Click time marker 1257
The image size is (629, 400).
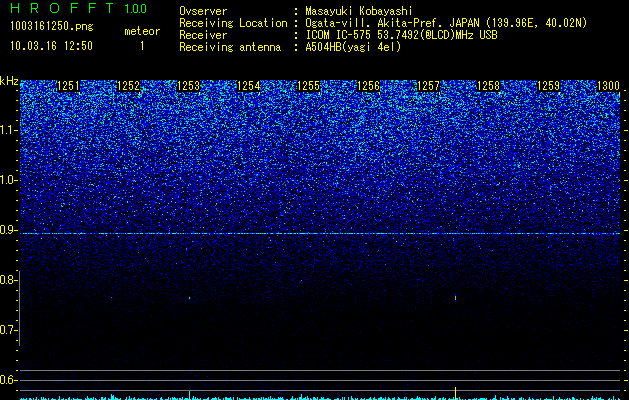428,86
